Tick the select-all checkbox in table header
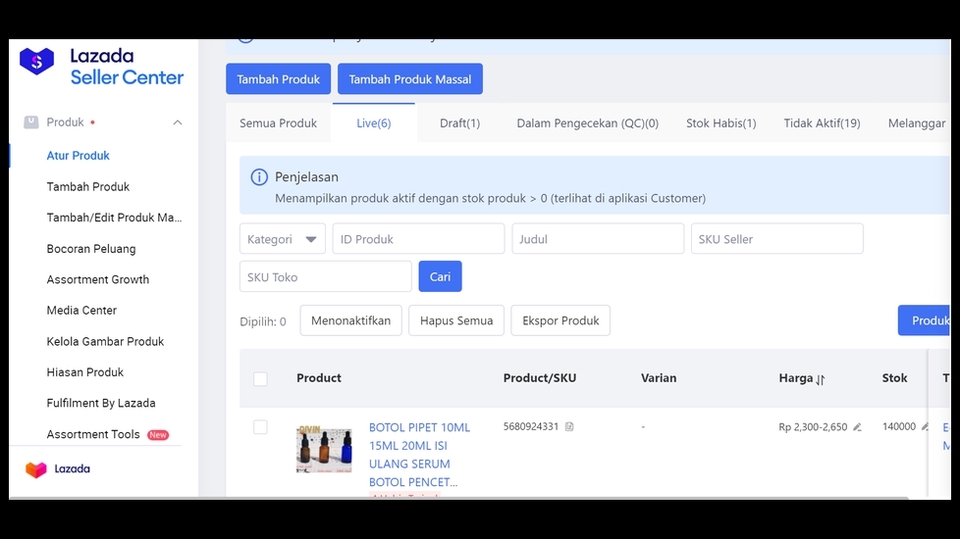Viewport: 960px width, 539px height. [x=260, y=379]
